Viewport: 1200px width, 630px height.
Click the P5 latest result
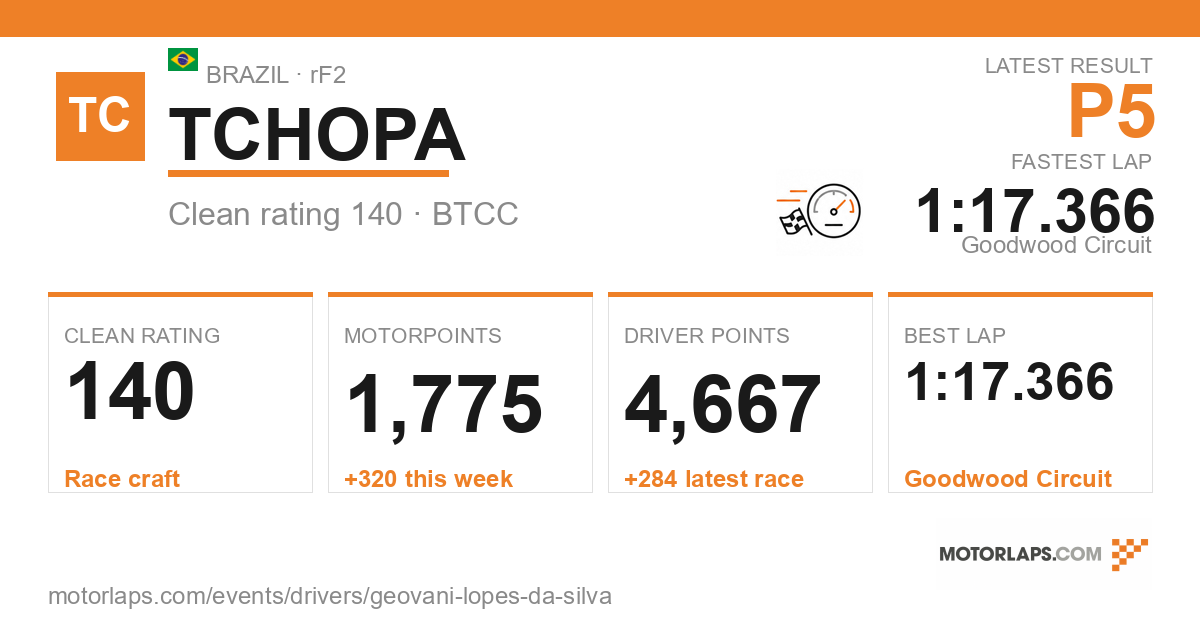(1112, 111)
